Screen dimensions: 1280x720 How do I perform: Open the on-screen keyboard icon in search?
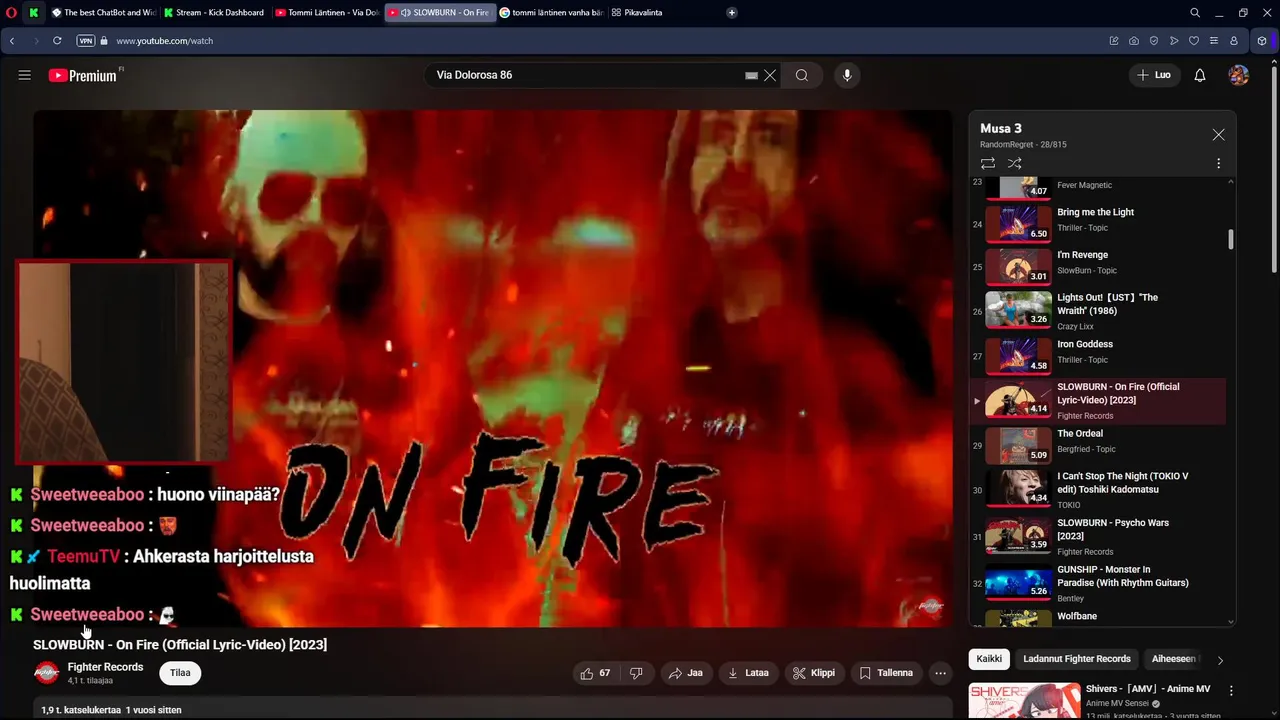[x=751, y=75]
